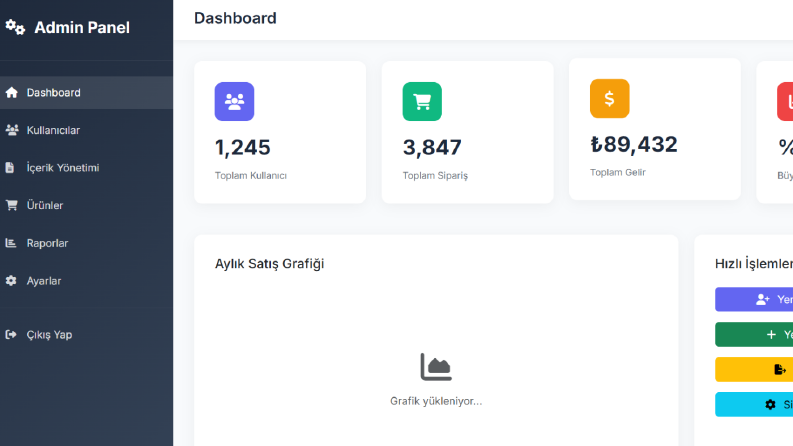Open Ayarlar settings page

click(86, 281)
